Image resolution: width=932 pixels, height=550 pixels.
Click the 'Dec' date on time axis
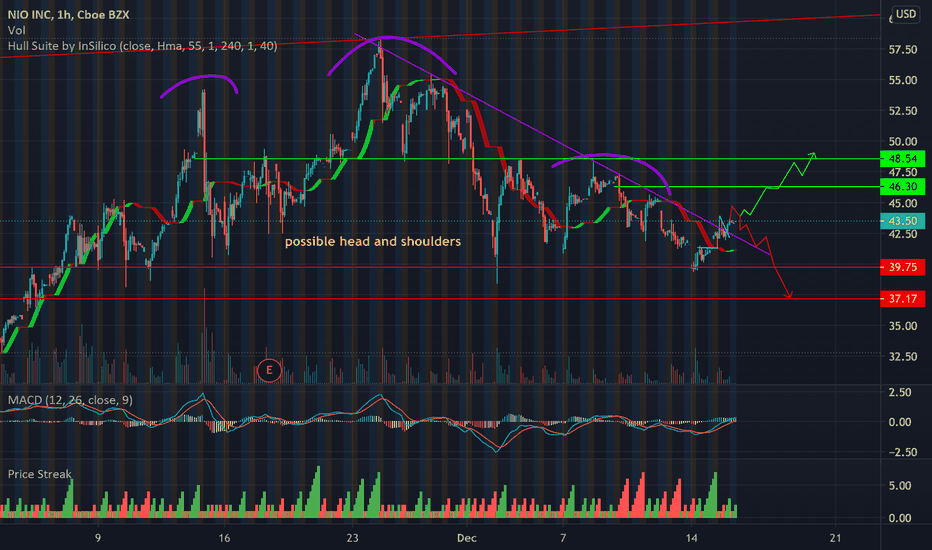pyautogui.click(x=467, y=538)
